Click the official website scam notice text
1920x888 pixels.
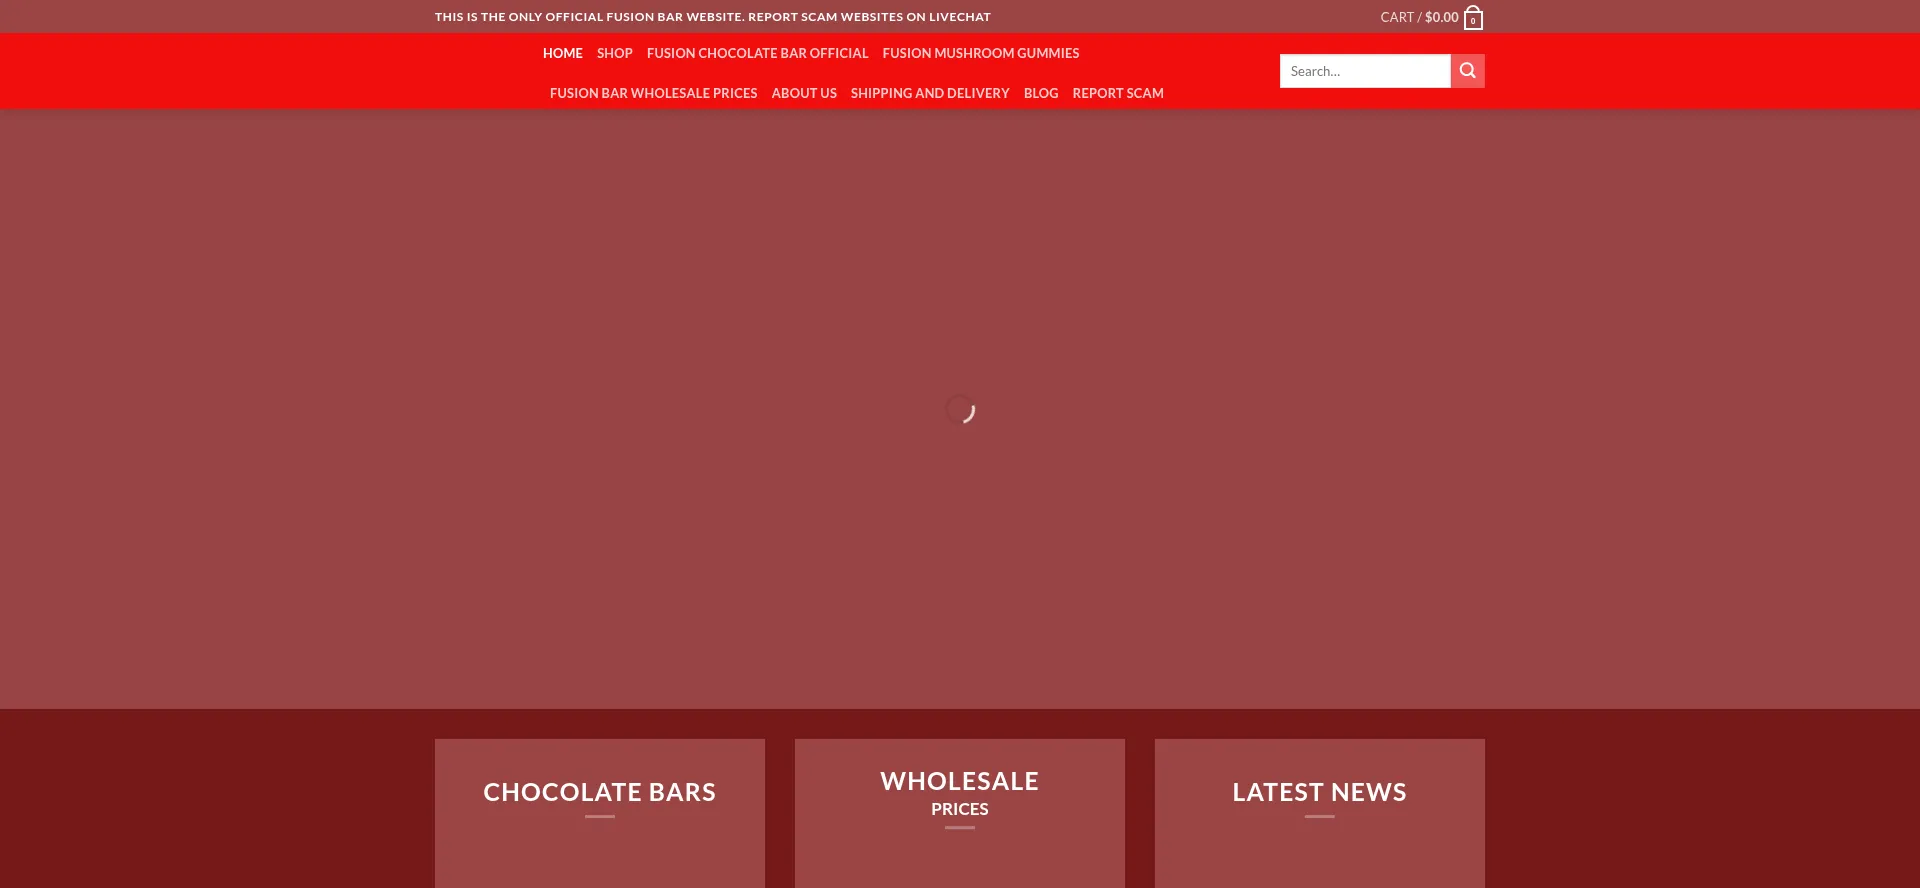coord(713,17)
